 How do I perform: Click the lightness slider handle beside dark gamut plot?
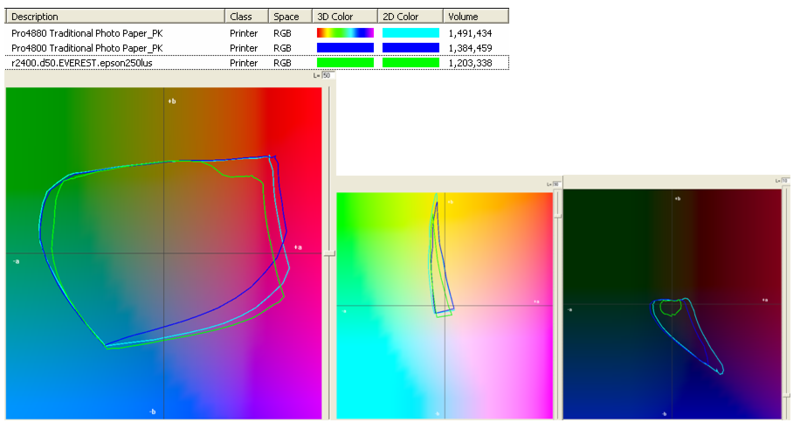click(x=786, y=395)
